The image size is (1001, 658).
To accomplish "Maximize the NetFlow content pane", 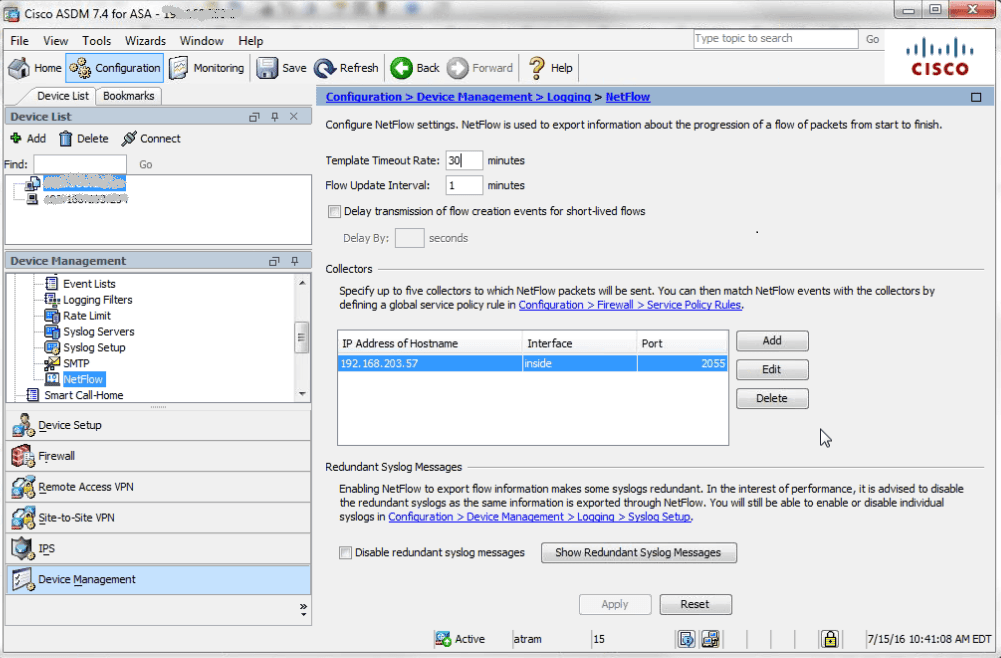I will point(976,98).
